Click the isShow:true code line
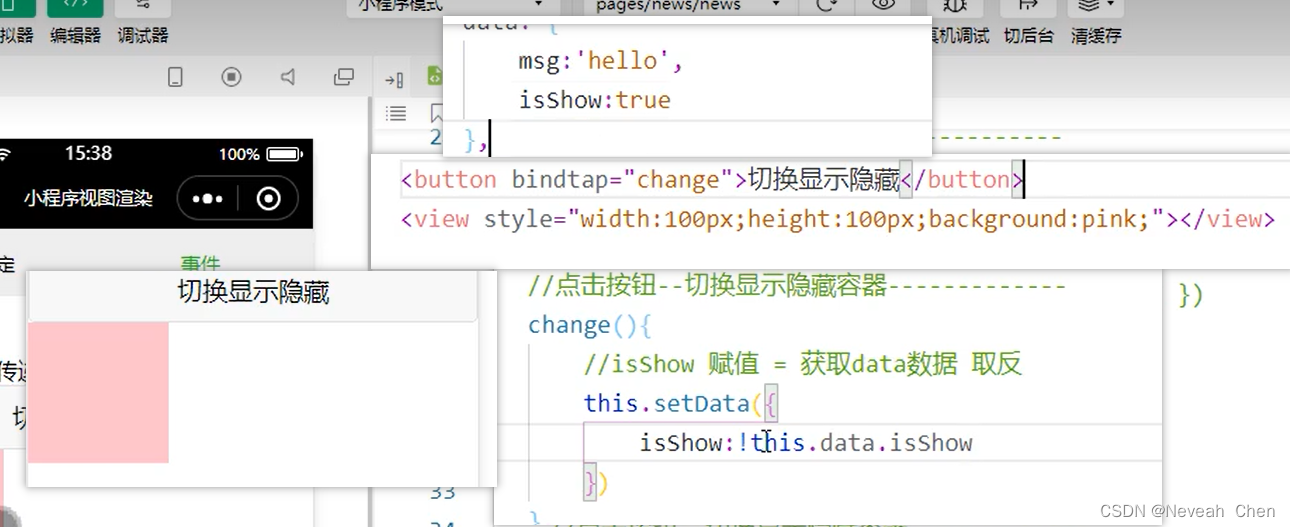The image size is (1290, 527). [x=594, y=100]
